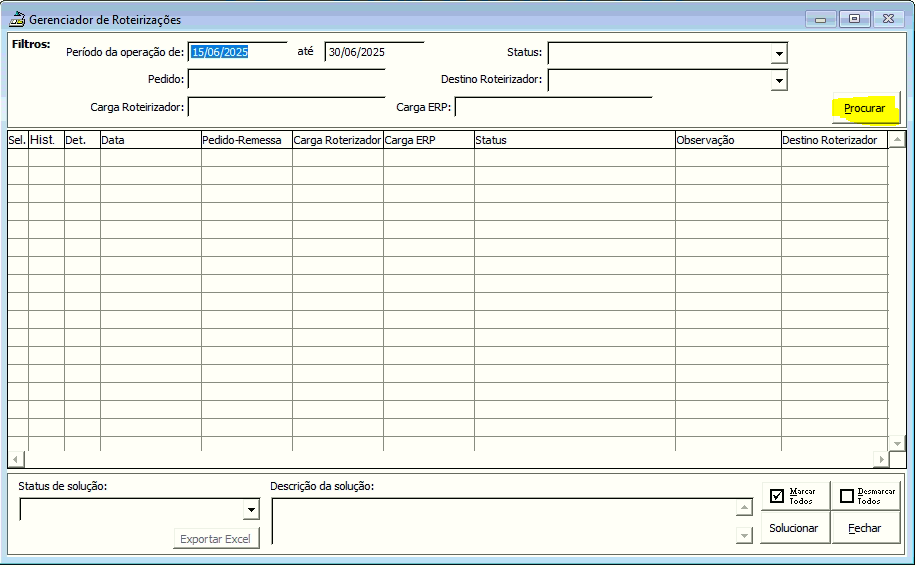Click the Desmarcar Todos empty-box icon
This screenshot has height=567, width=916.
pyautogui.click(x=846, y=496)
